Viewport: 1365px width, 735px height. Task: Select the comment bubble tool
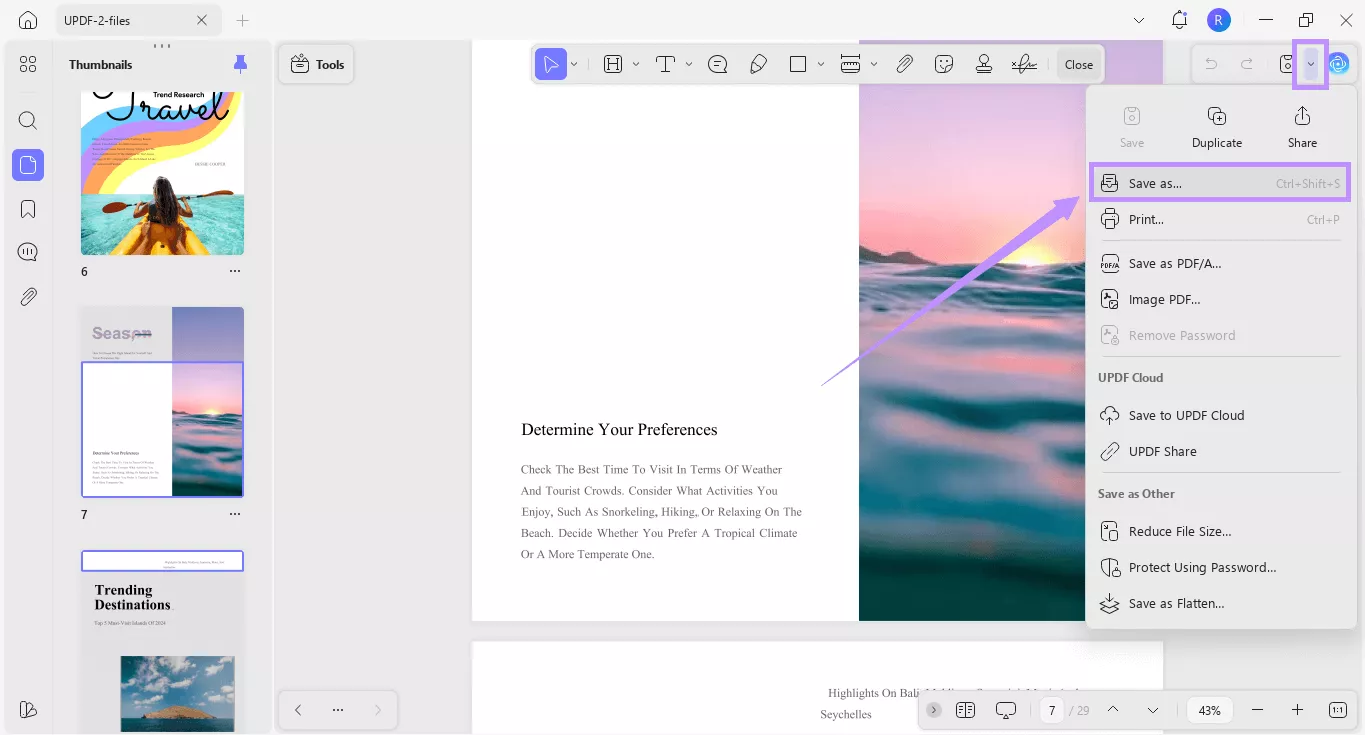pyautogui.click(x=717, y=64)
